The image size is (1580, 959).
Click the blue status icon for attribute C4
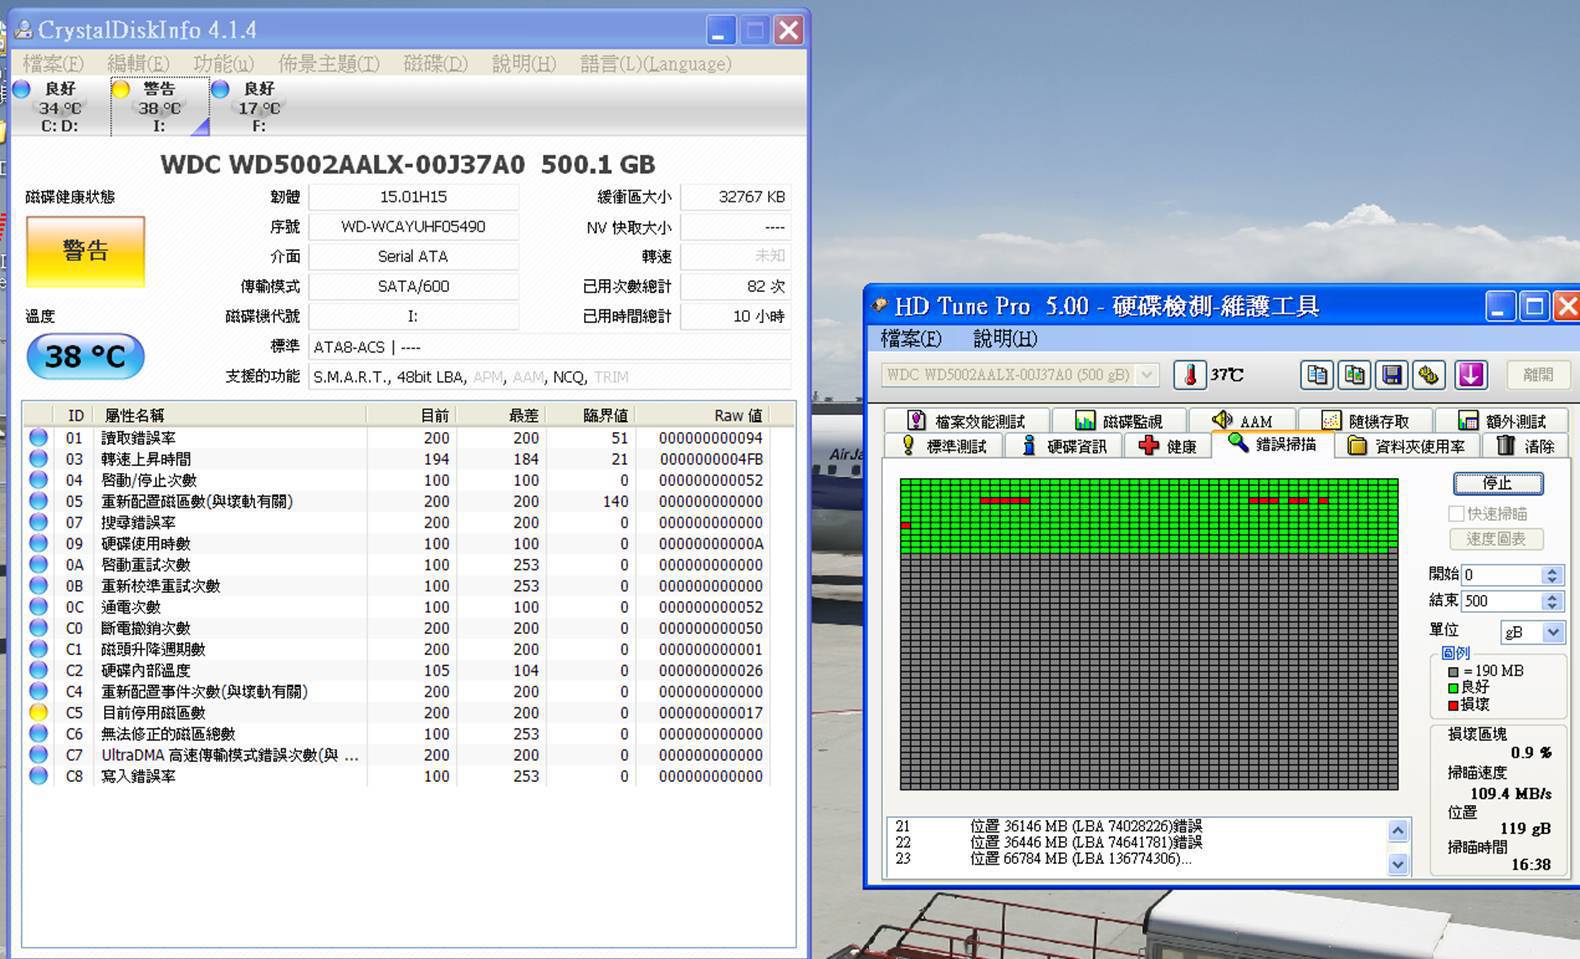coord(38,692)
